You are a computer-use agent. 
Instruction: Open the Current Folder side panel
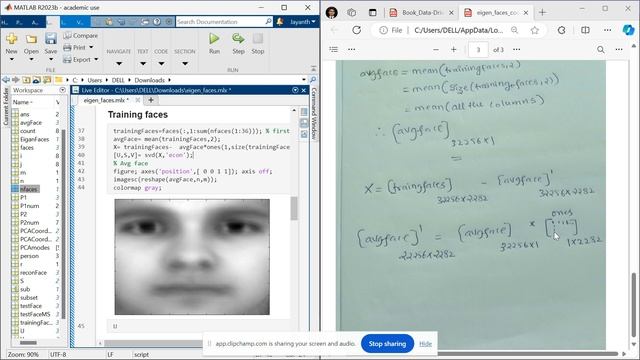click(5, 106)
